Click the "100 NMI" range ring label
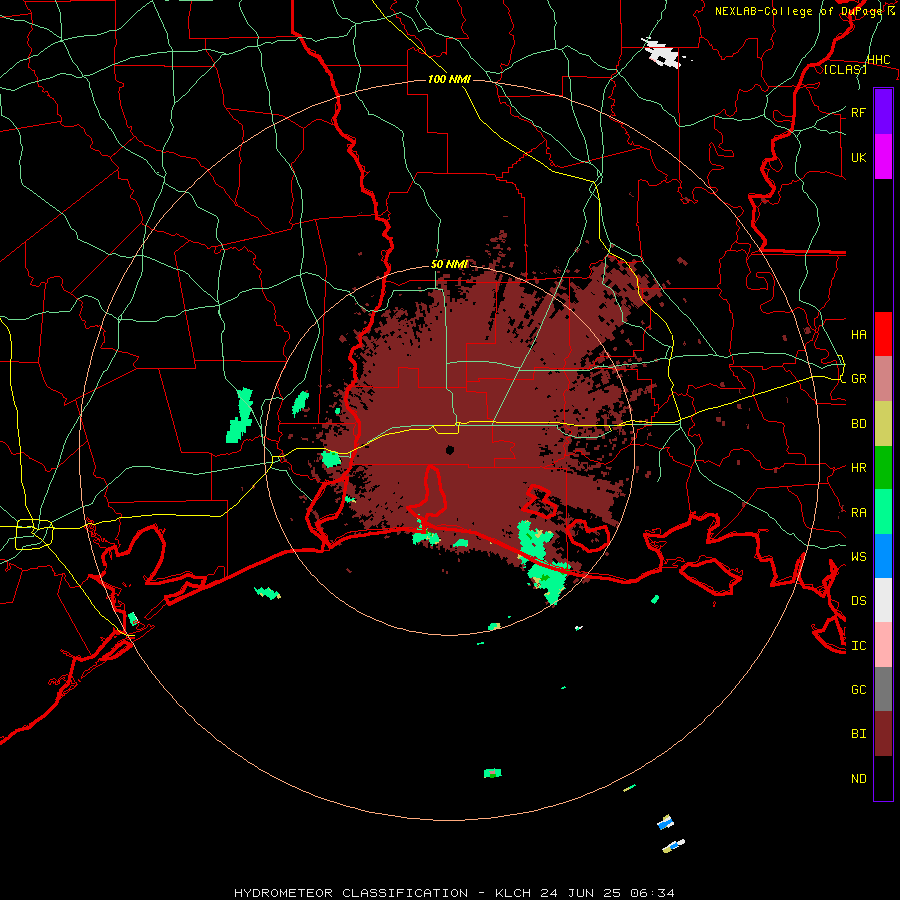Screen dimensions: 900x900 click(x=449, y=79)
